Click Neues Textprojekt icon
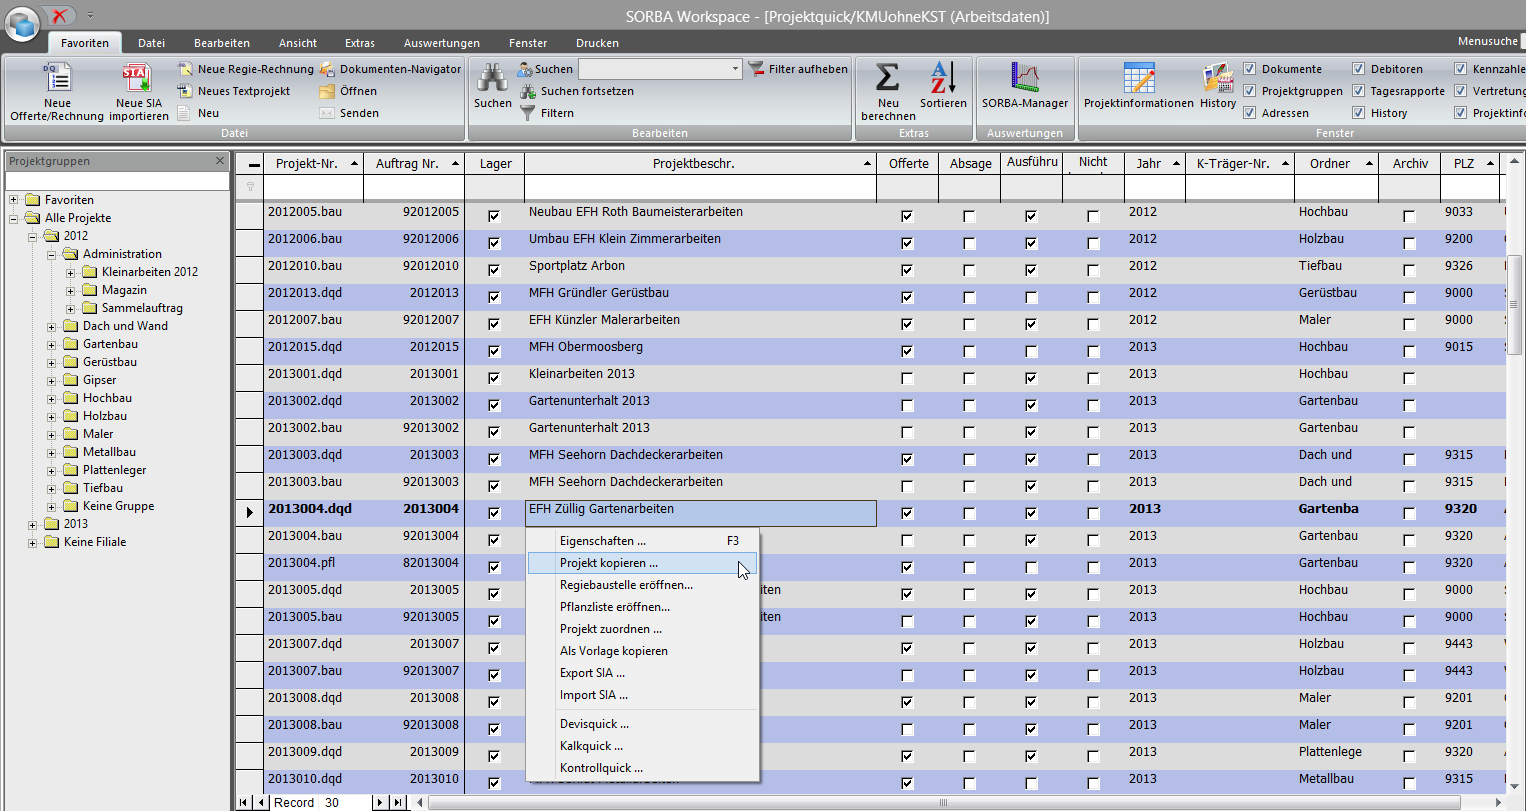The image size is (1526, 811). (x=185, y=91)
